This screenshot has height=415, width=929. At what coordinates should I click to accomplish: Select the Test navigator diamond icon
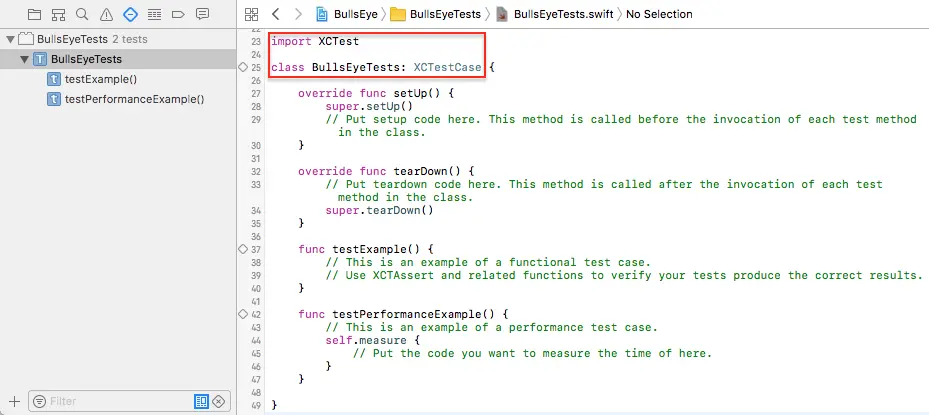point(130,14)
